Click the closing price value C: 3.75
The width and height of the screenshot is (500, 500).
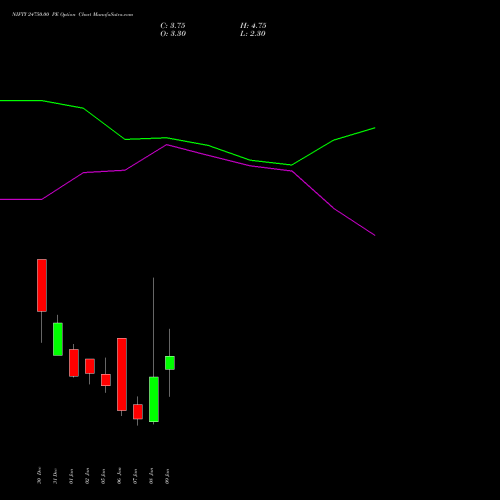pyautogui.click(x=173, y=26)
